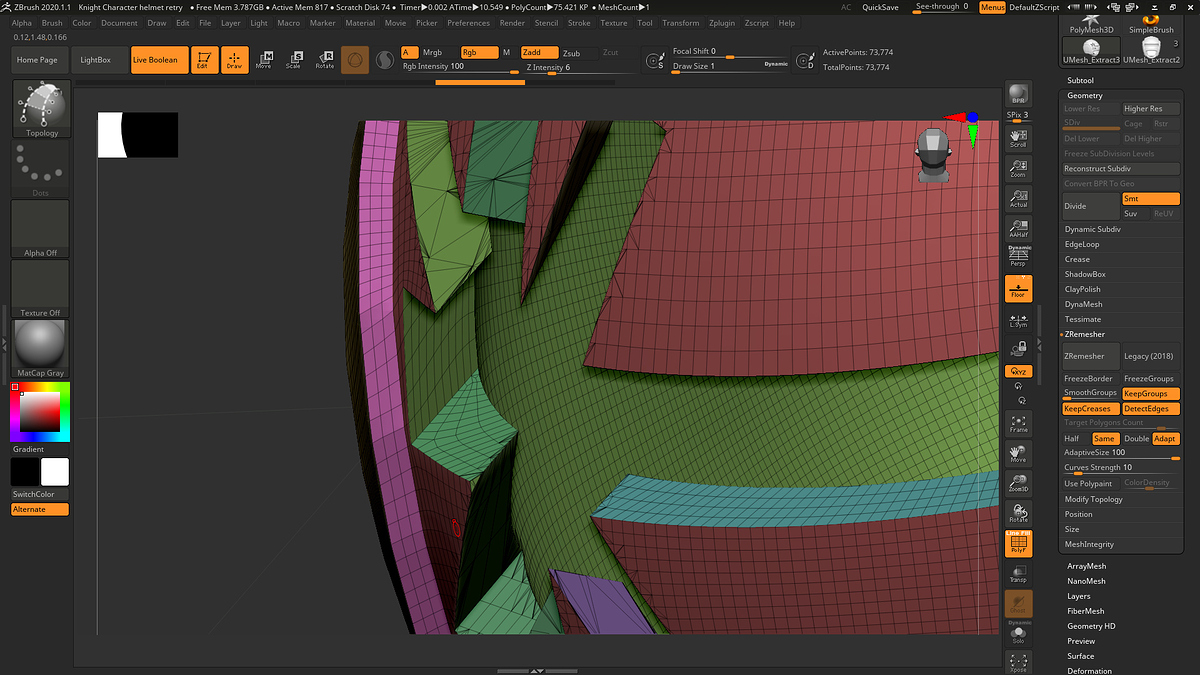Screen dimensions: 1200x675
Task: Open the Transform menu
Action: [681, 22]
